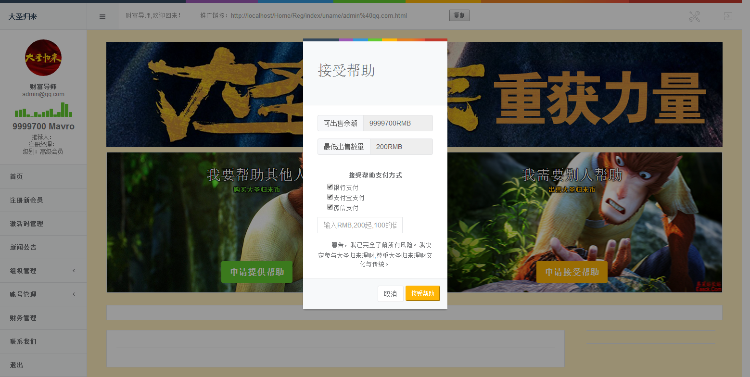Expand the 组织管理 sidebar chevron
Screen dimensions: 750x377
point(74,271)
